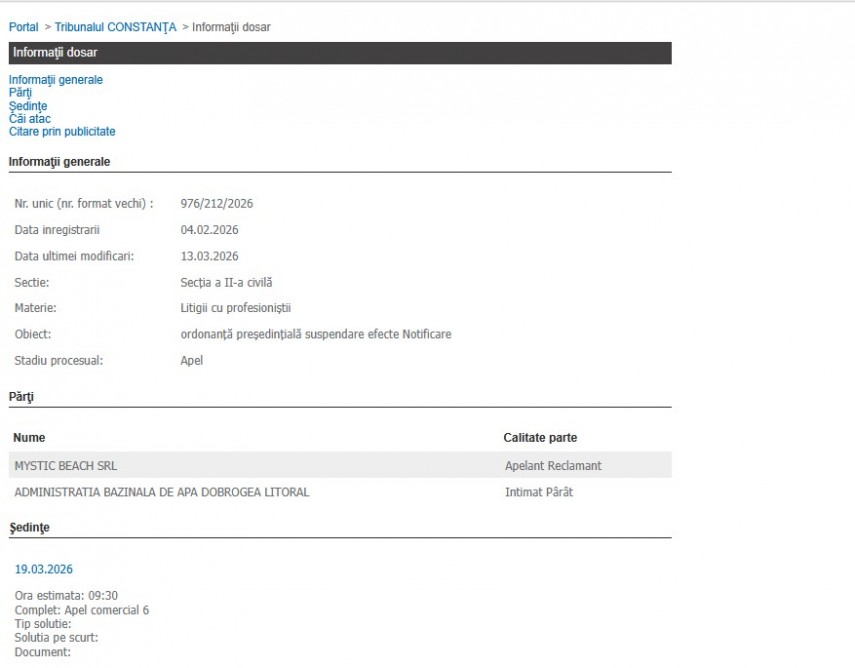Open the 19.03.2026 hearing date link
The width and height of the screenshot is (855, 668).
(44, 570)
